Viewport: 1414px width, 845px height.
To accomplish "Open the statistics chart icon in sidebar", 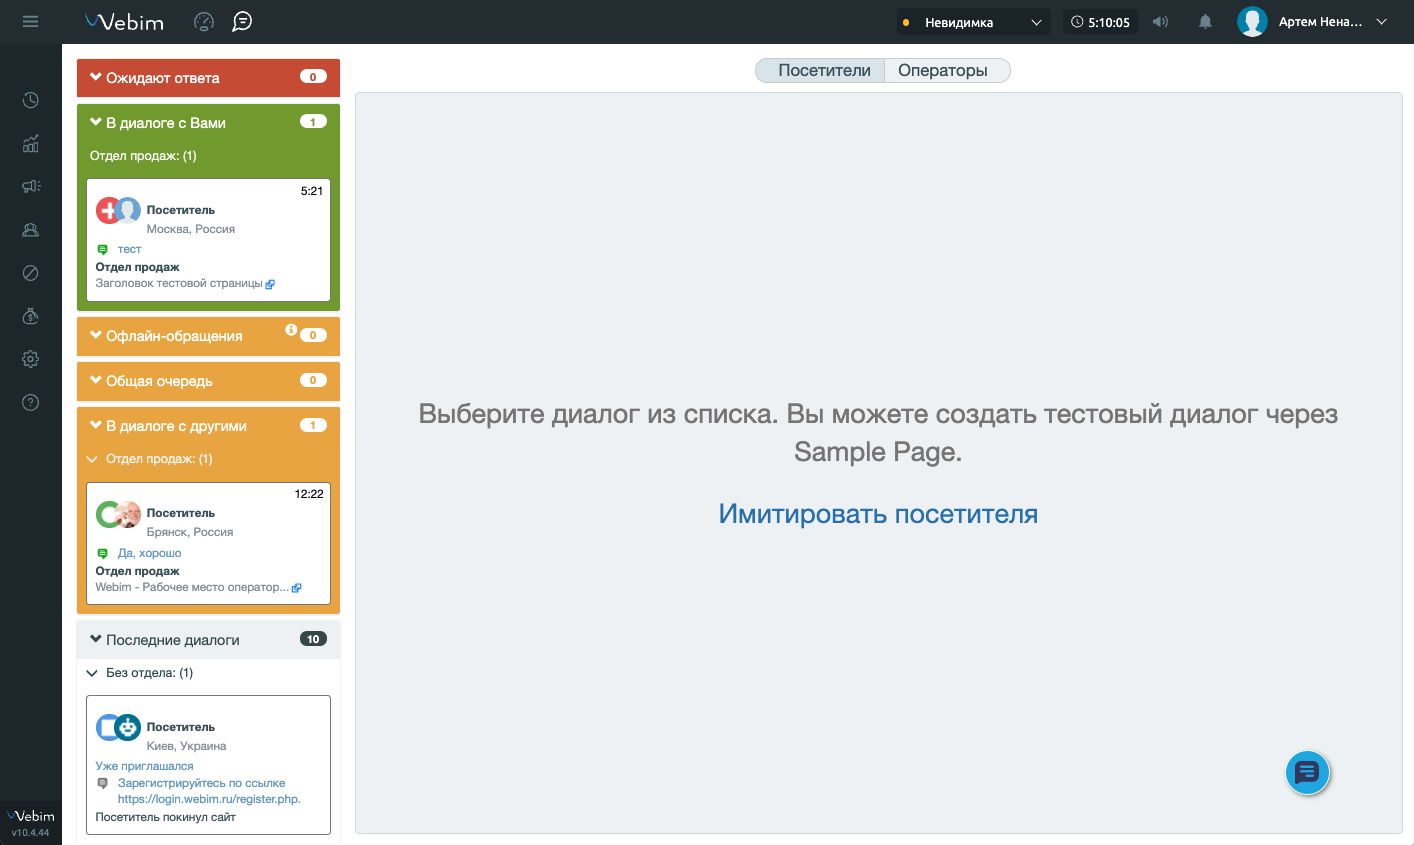I will (x=31, y=144).
